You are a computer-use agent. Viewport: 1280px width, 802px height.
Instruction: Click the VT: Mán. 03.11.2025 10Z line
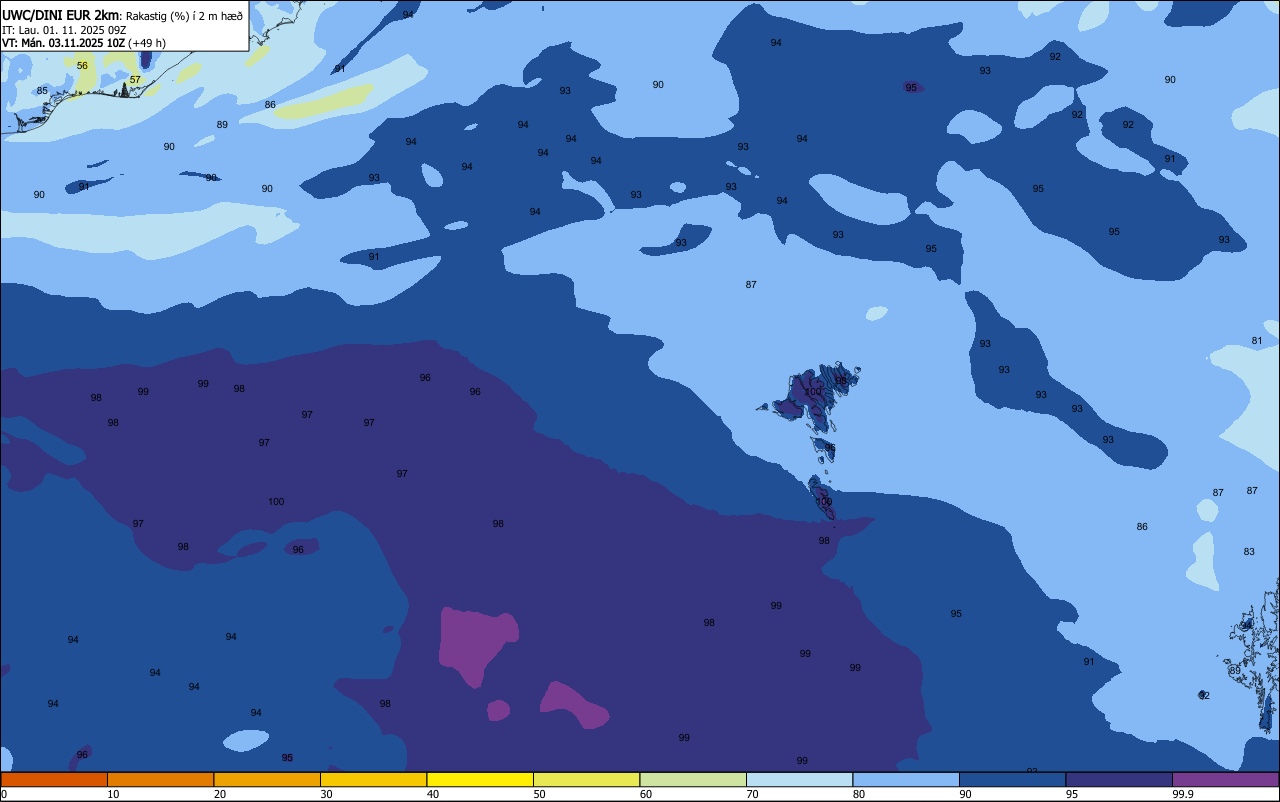tap(62, 43)
